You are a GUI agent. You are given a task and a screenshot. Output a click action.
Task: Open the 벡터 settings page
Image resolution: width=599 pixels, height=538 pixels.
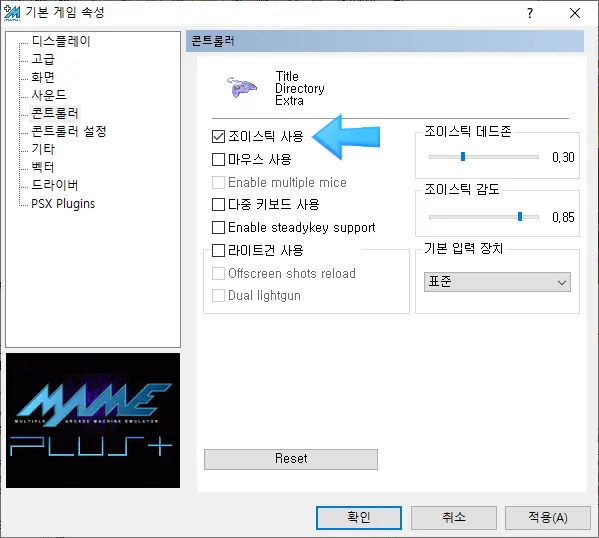point(43,167)
